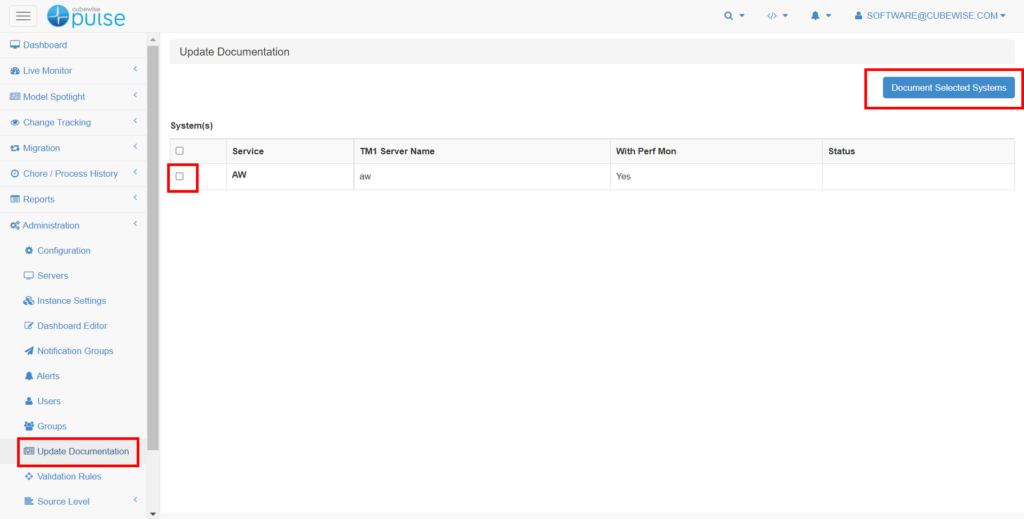Click the sidebar vertical scrollbar
1024x519 pixels.
tap(153, 250)
